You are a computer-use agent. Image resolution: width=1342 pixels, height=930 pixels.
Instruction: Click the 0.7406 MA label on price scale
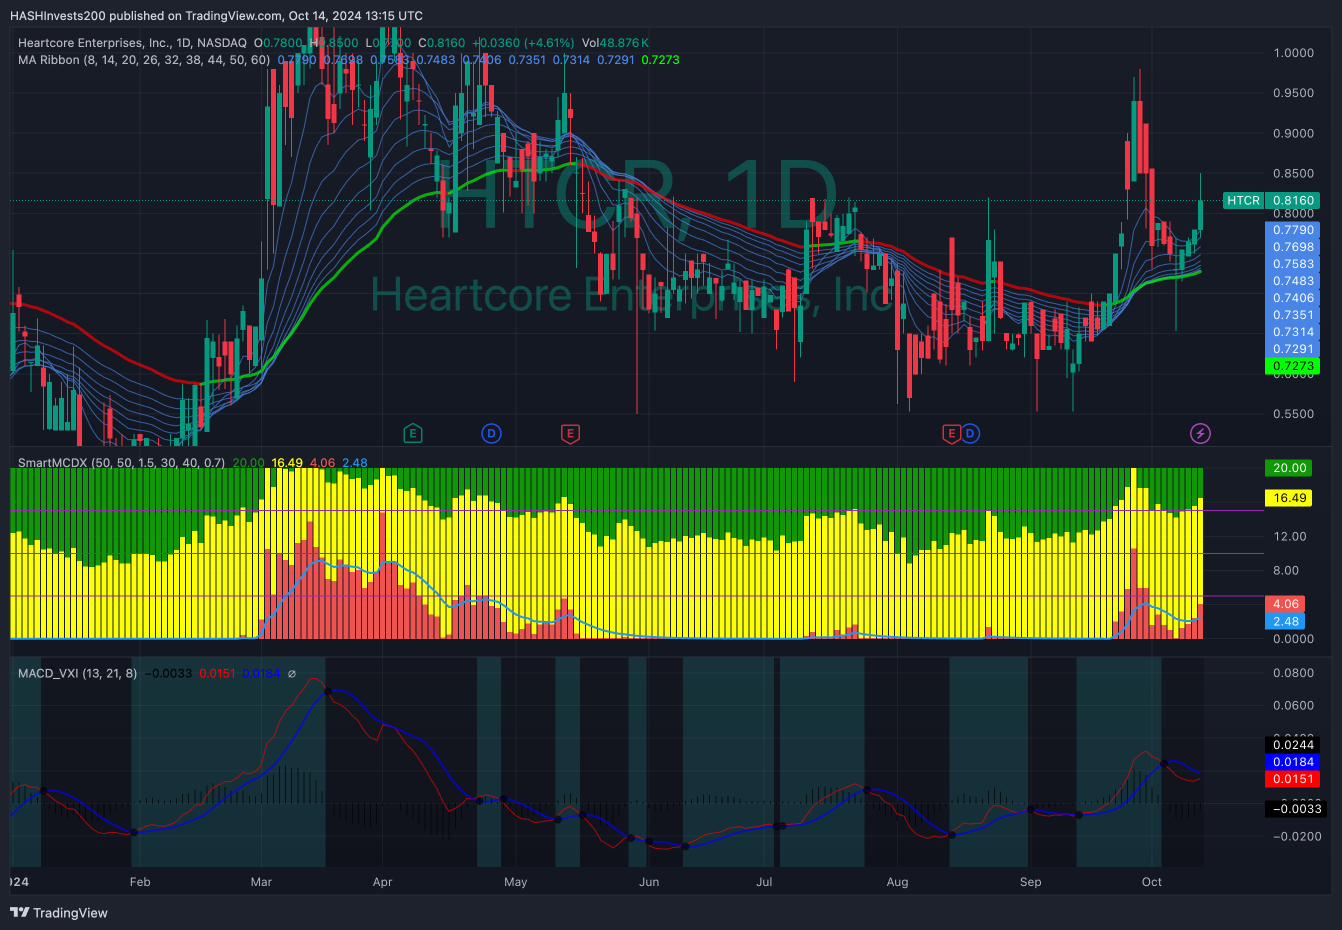point(1293,298)
